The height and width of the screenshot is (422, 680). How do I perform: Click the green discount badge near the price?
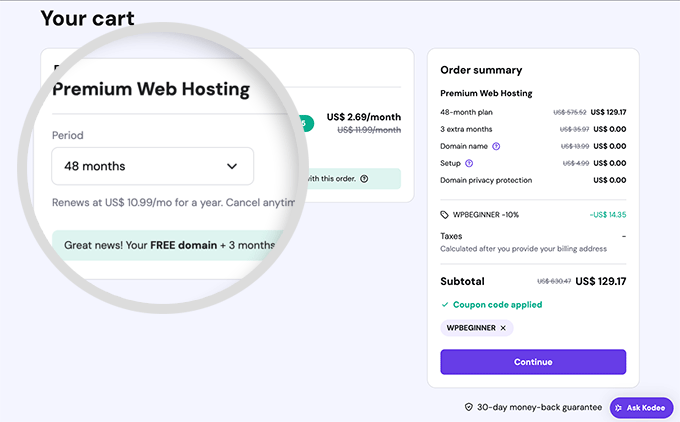coord(306,123)
